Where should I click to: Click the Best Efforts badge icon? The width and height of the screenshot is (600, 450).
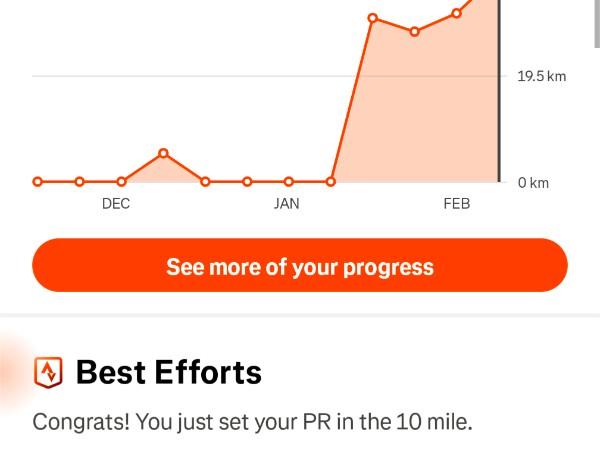coord(47,373)
